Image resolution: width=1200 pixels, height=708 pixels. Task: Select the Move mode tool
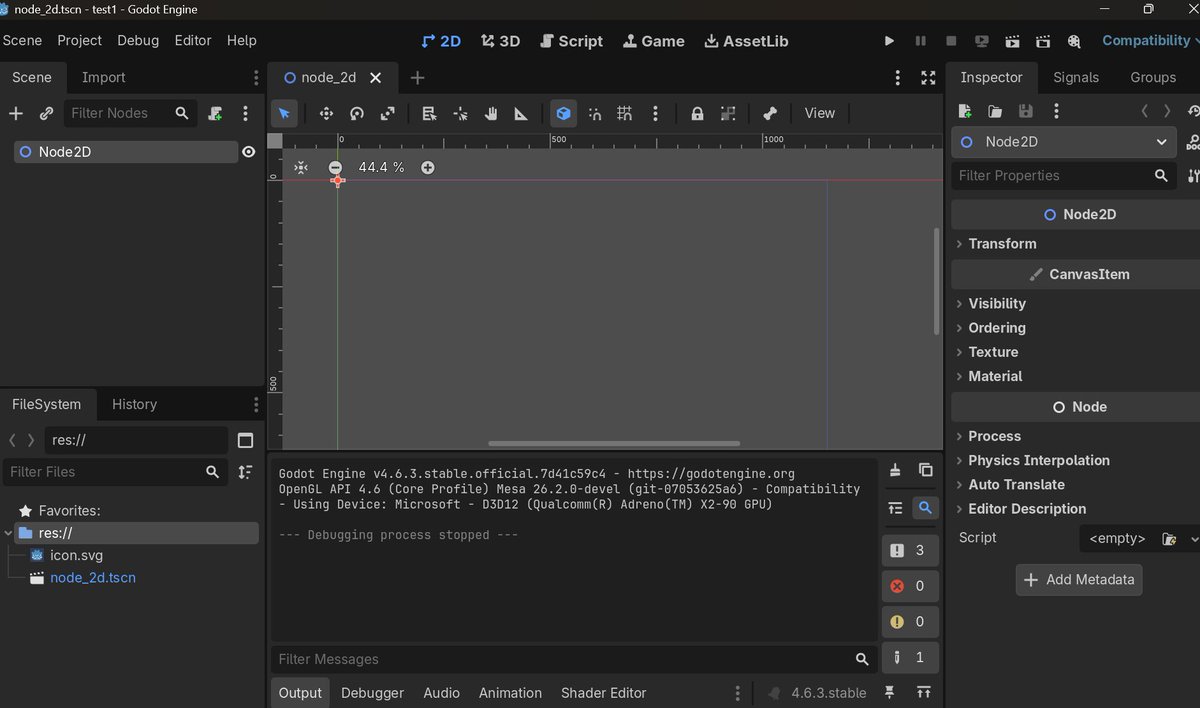pos(326,114)
